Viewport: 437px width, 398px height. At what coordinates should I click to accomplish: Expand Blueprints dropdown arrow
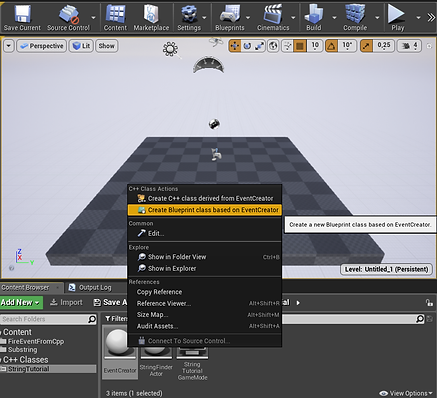pos(248,17)
